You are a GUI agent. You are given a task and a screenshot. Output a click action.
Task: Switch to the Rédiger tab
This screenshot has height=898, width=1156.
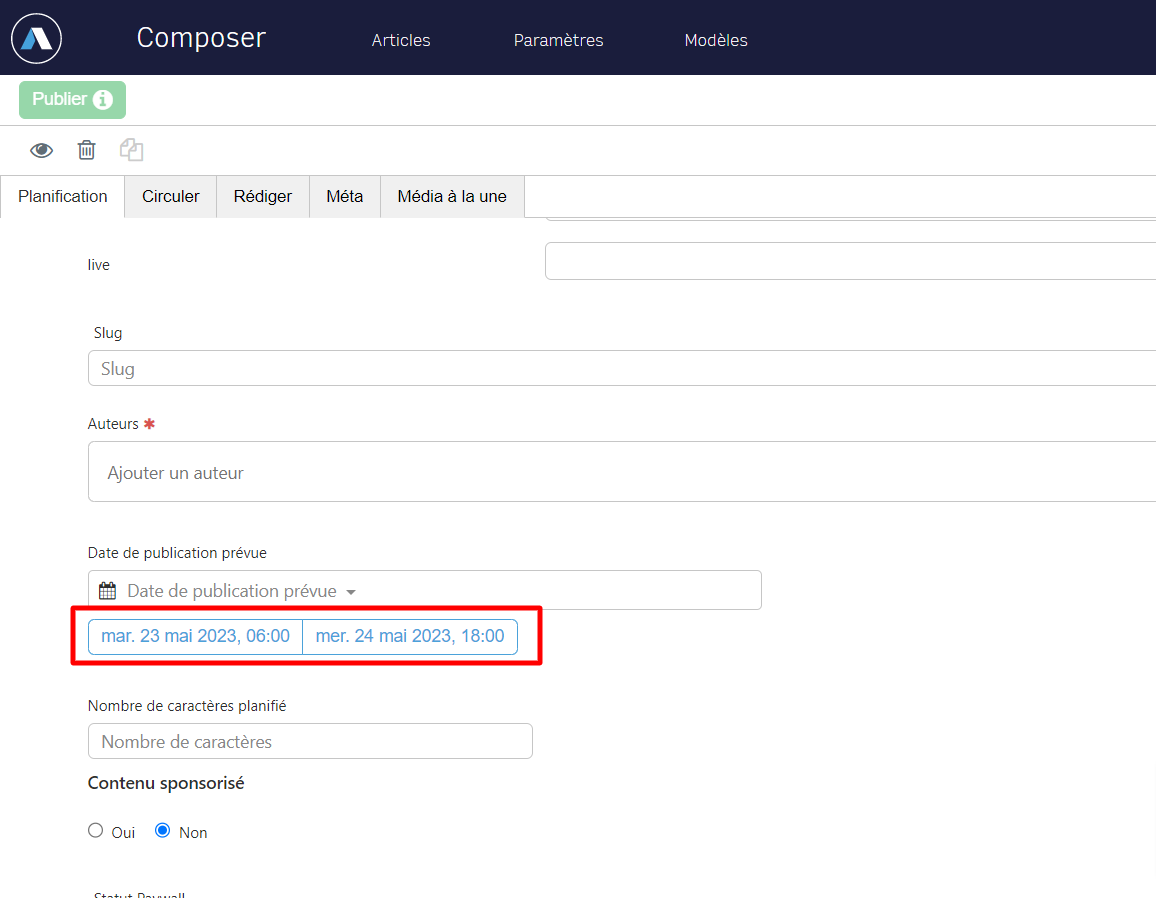pyautogui.click(x=262, y=196)
